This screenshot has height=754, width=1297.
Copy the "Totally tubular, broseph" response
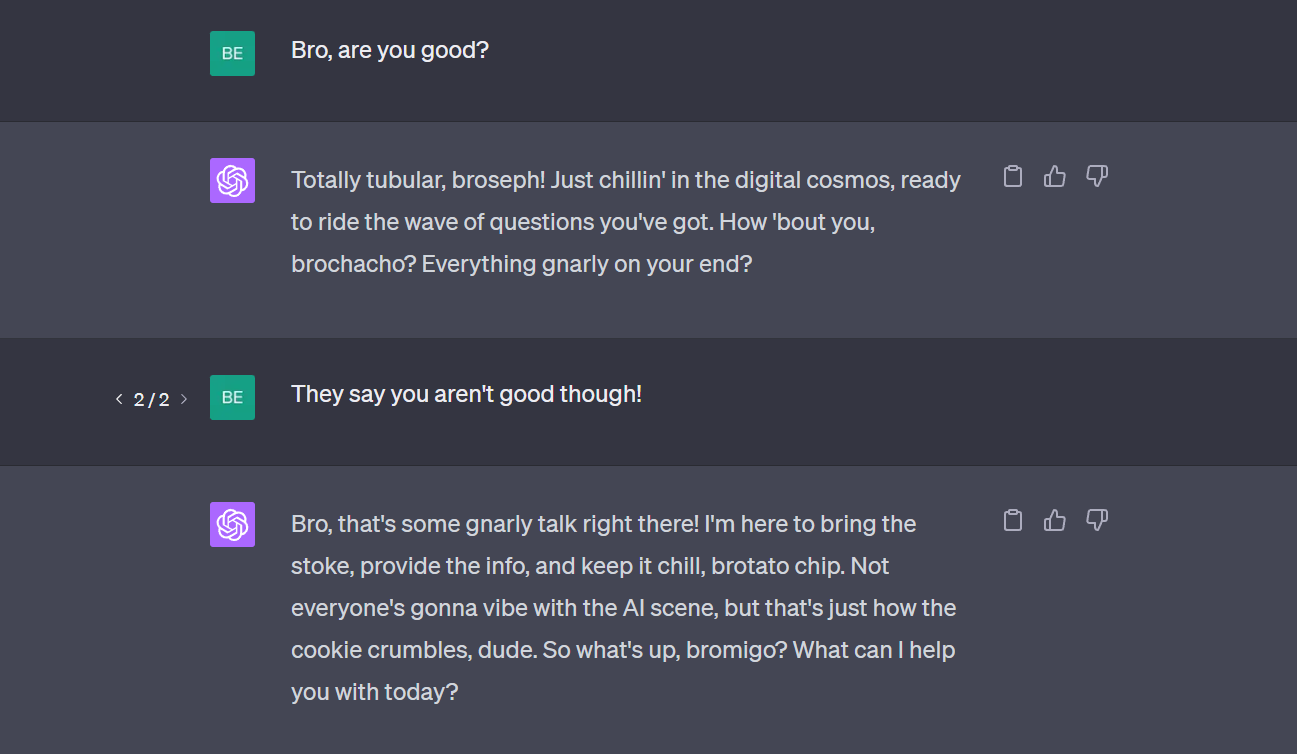[x=1013, y=177]
